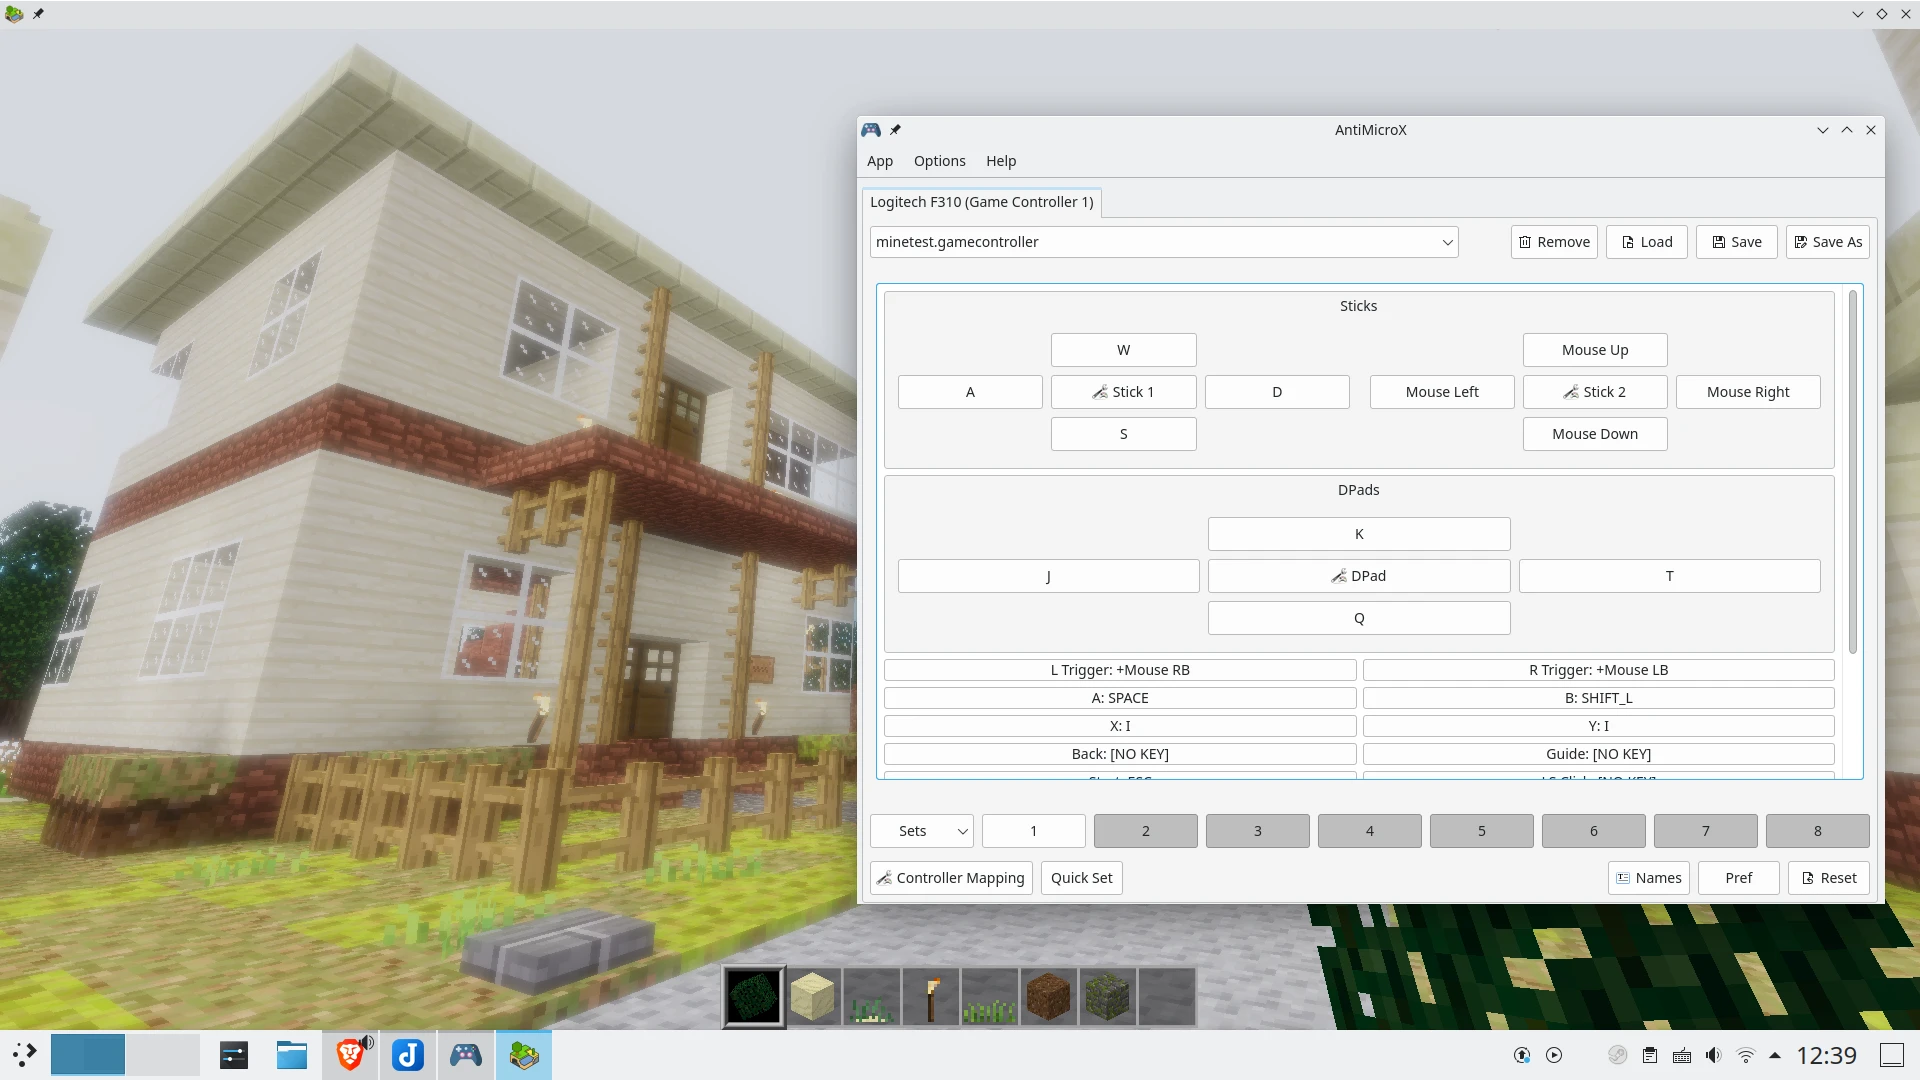Click the Reset button

click(x=1828, y=878)
